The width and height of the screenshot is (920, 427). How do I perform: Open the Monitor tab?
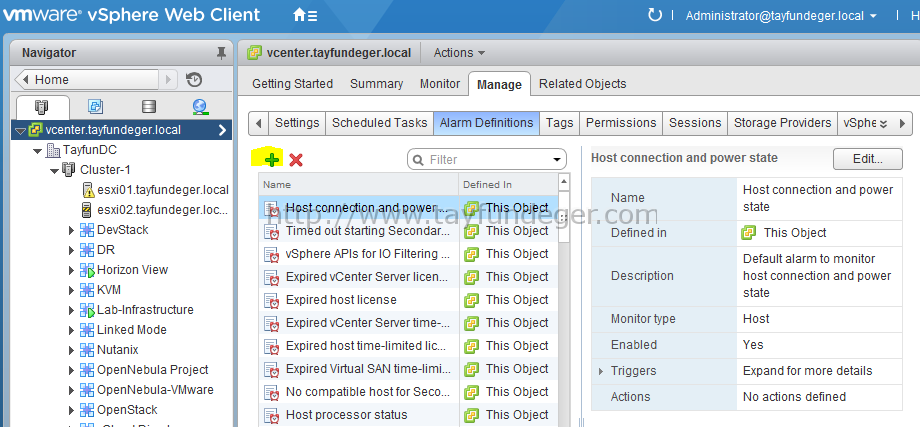[440, 84]
